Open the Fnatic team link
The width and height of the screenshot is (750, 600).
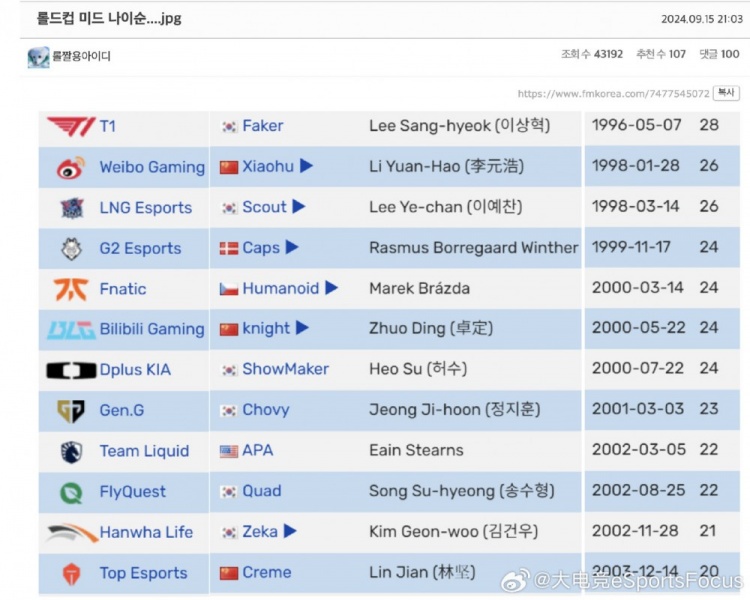[123, 289]
